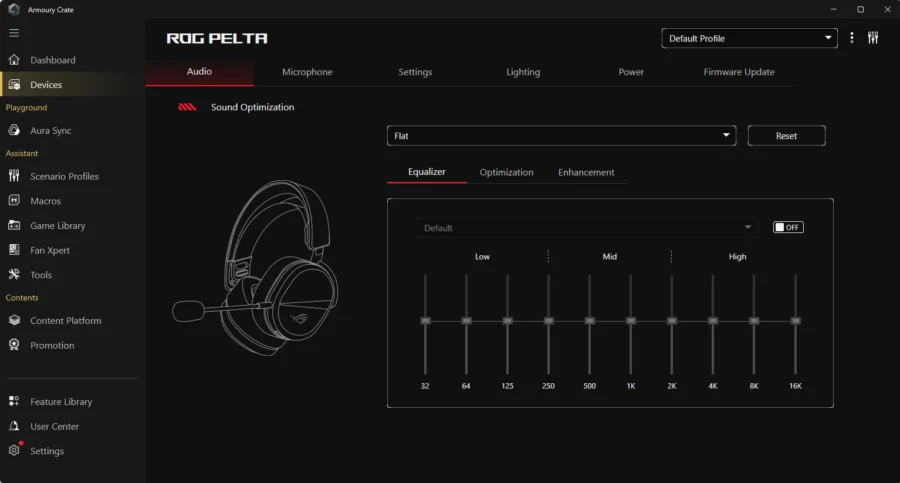The width and height of the screenshot is (900, 483).
Task: Select the Equalizer sub-tab
Action: (x=426, y=172)
